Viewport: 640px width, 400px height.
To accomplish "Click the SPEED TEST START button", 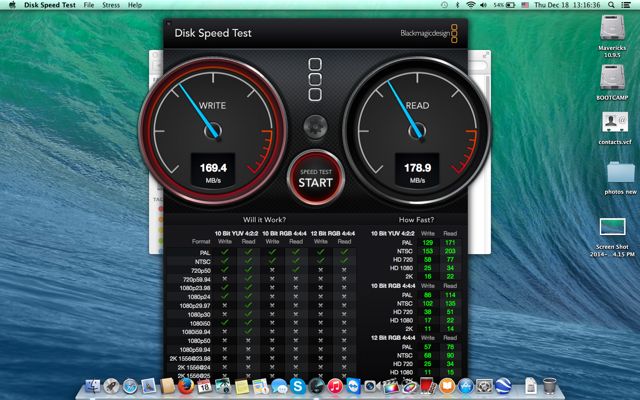I will click(316, 178).
